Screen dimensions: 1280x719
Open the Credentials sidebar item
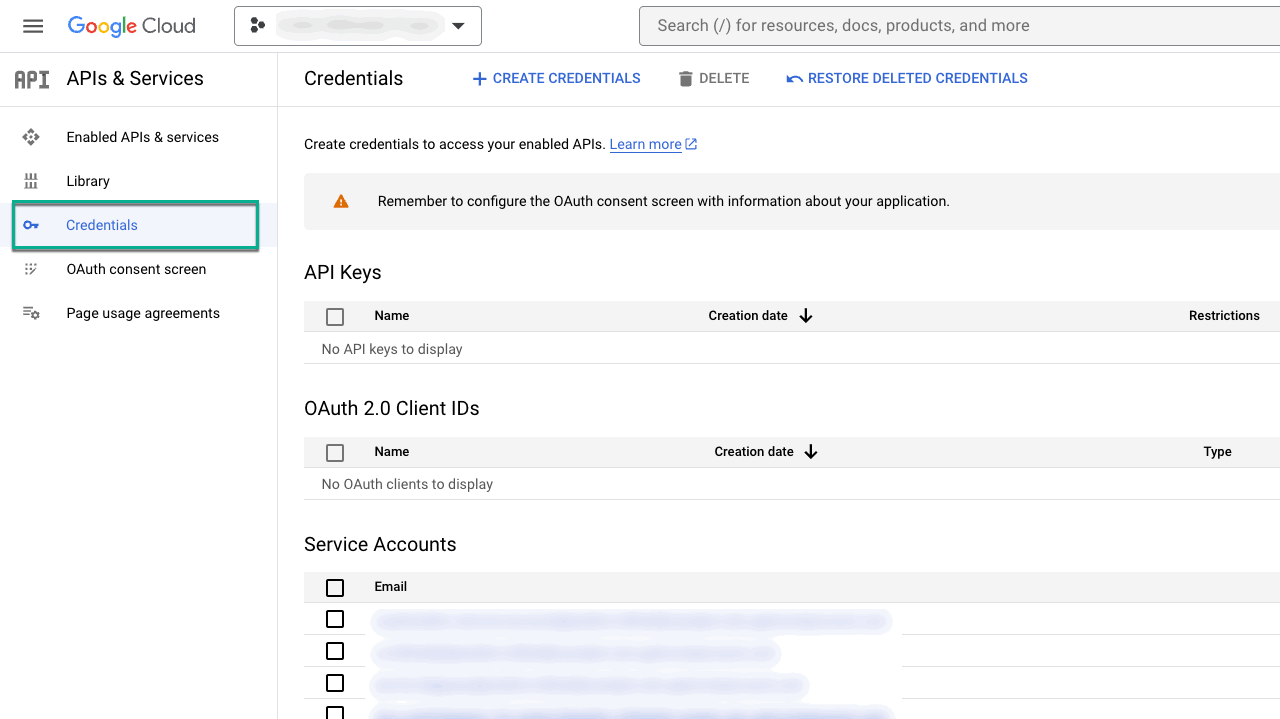[102, 225]
